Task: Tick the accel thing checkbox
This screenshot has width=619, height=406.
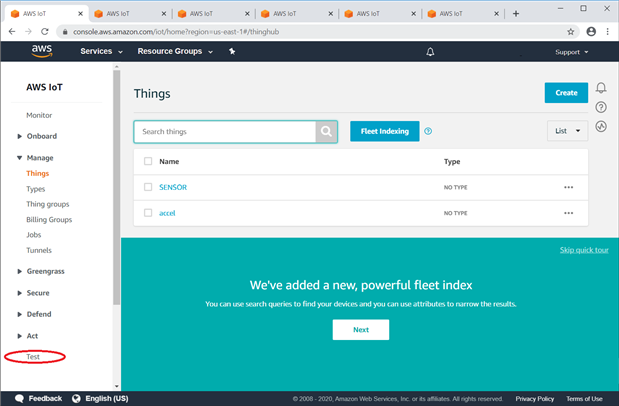Action: (148, 213)
